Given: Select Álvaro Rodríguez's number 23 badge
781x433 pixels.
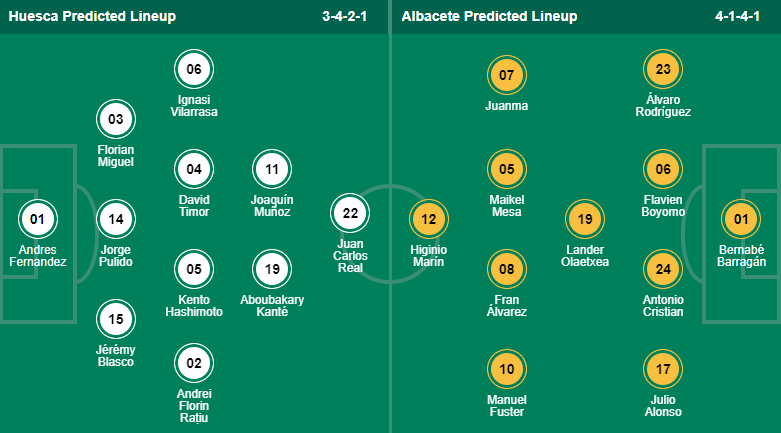Looking at the screenshot, I should [663, 70].
